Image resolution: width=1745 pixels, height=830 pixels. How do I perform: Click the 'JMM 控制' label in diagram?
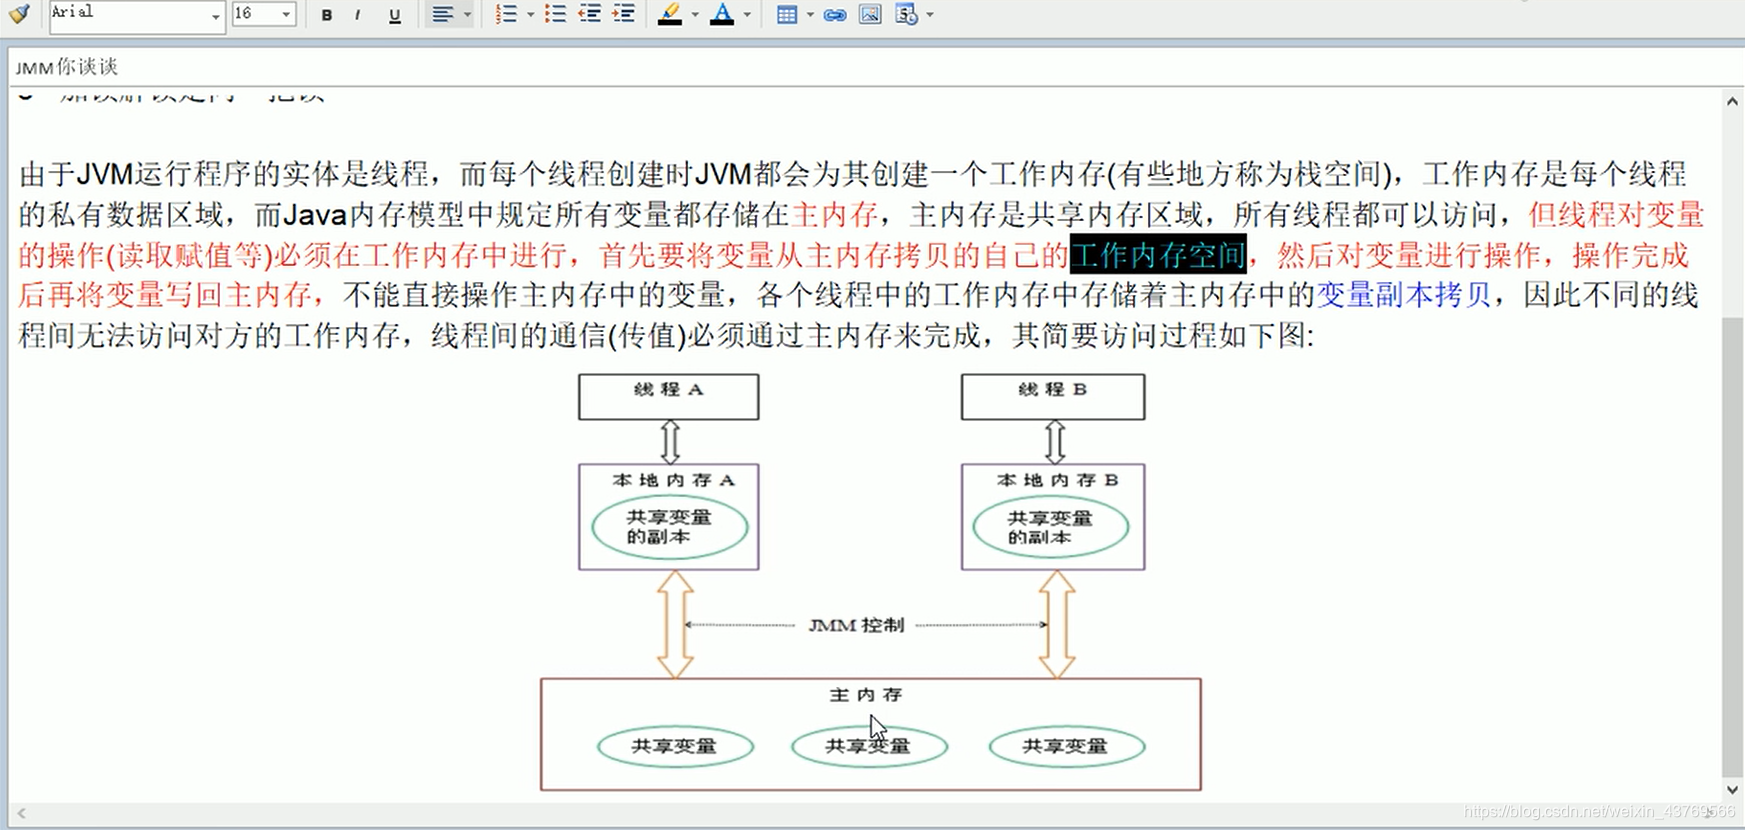(x=856, y=625)
